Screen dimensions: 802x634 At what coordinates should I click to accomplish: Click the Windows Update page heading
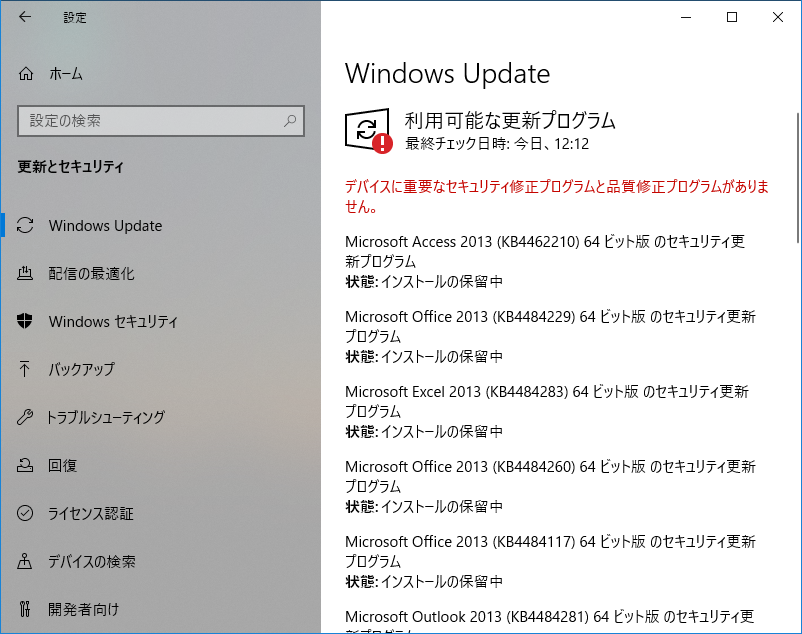(x=448, y=74)
